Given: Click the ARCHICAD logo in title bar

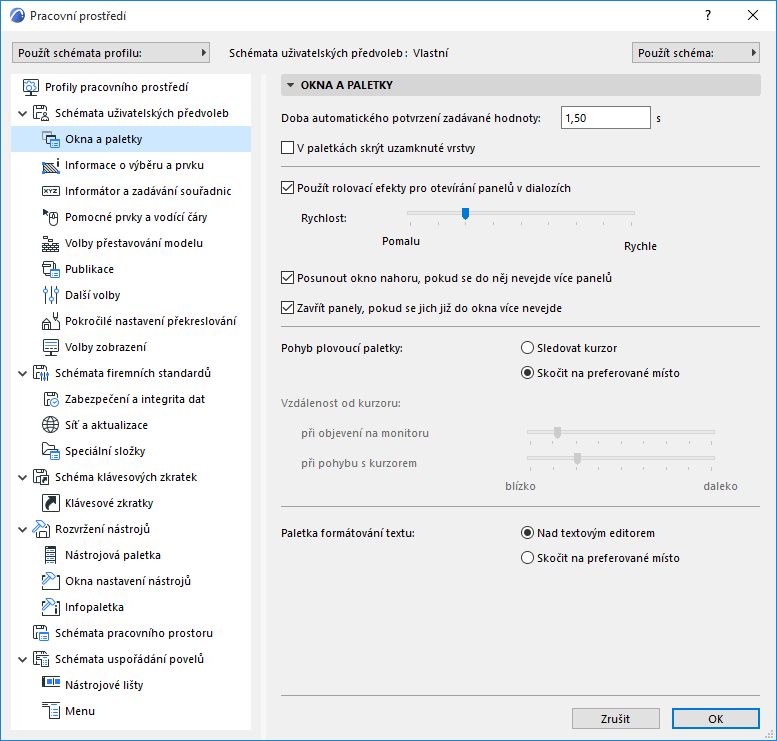Looking at the screenshot, I should point(17,16).
